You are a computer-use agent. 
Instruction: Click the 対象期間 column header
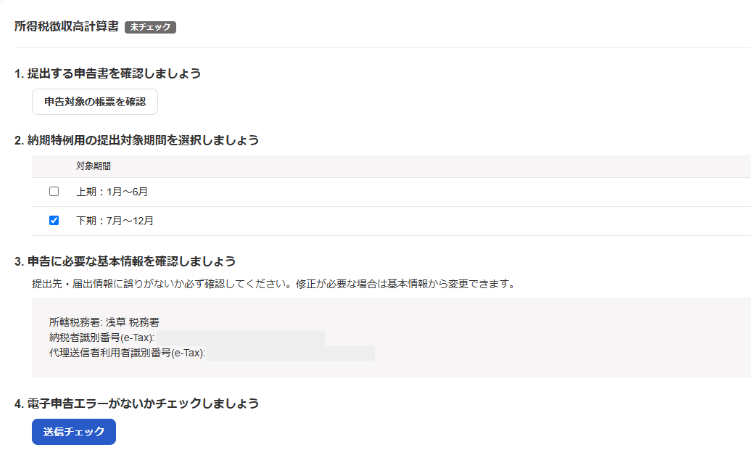click(x=93, y=166)
